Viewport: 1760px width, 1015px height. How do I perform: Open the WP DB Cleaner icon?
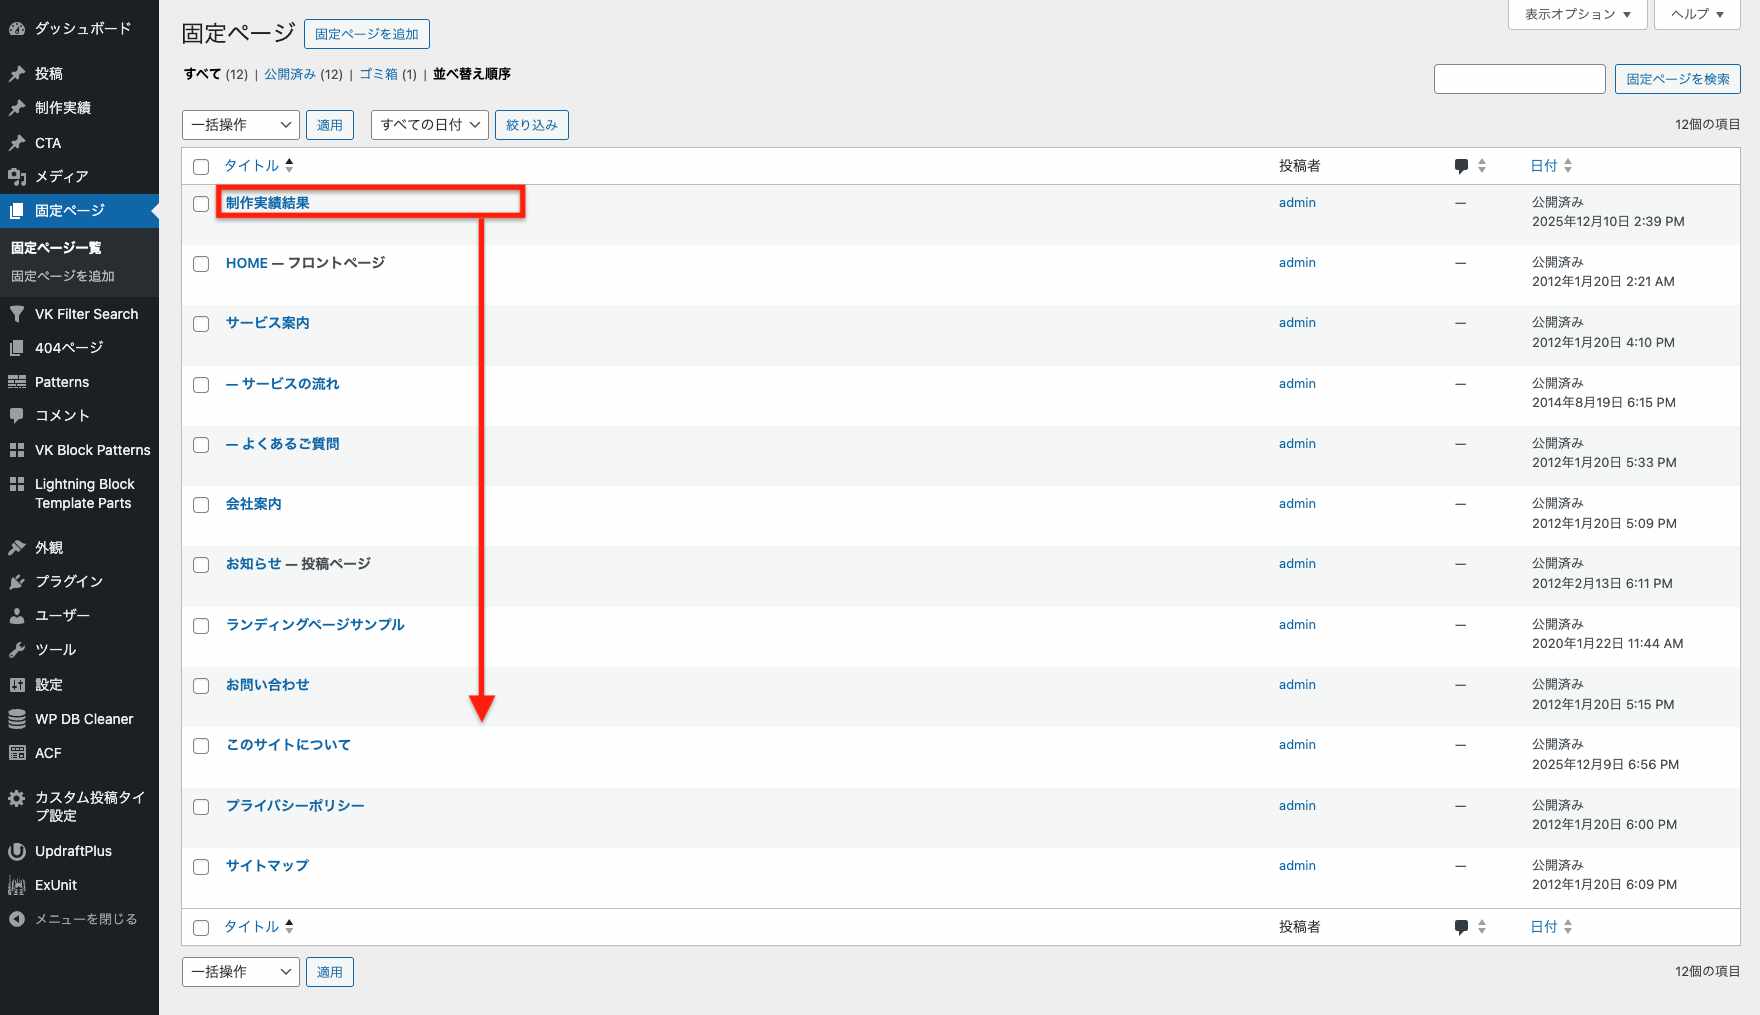(x=20, y=718)
